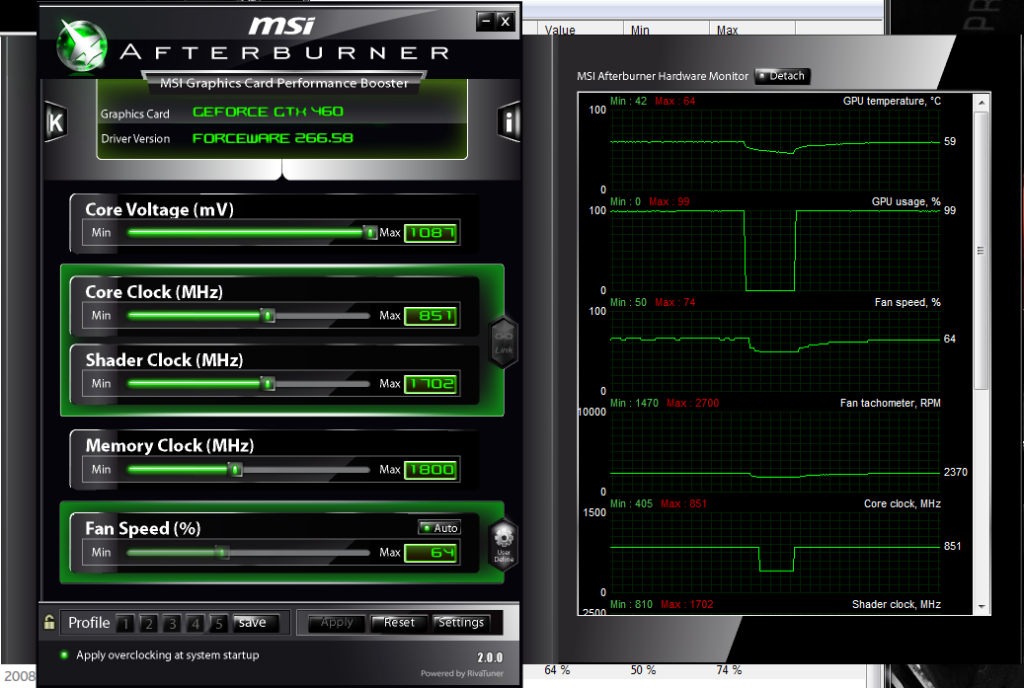Viewport: 1024px width, 688px height.
Task: Click the profile lock padlock icon
Action: (x=49, y=623)
